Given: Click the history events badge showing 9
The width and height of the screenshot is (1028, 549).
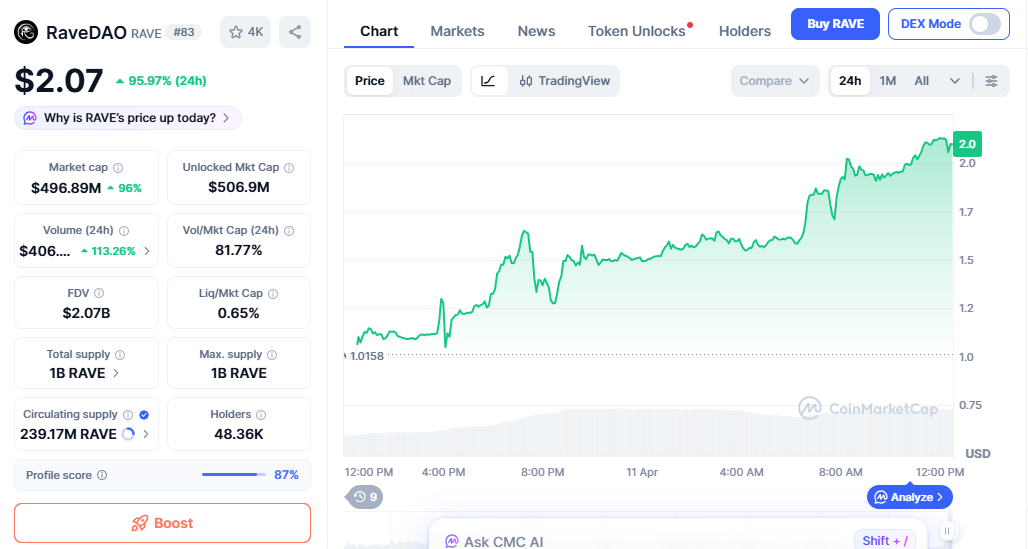Looking at the screenshot, I should click(365, 497).
